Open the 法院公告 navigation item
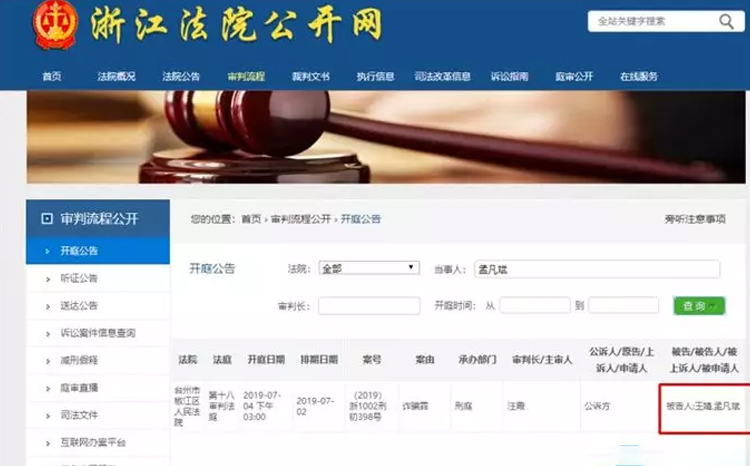Screen dimensions: 750x466 [x=181, y=76]
